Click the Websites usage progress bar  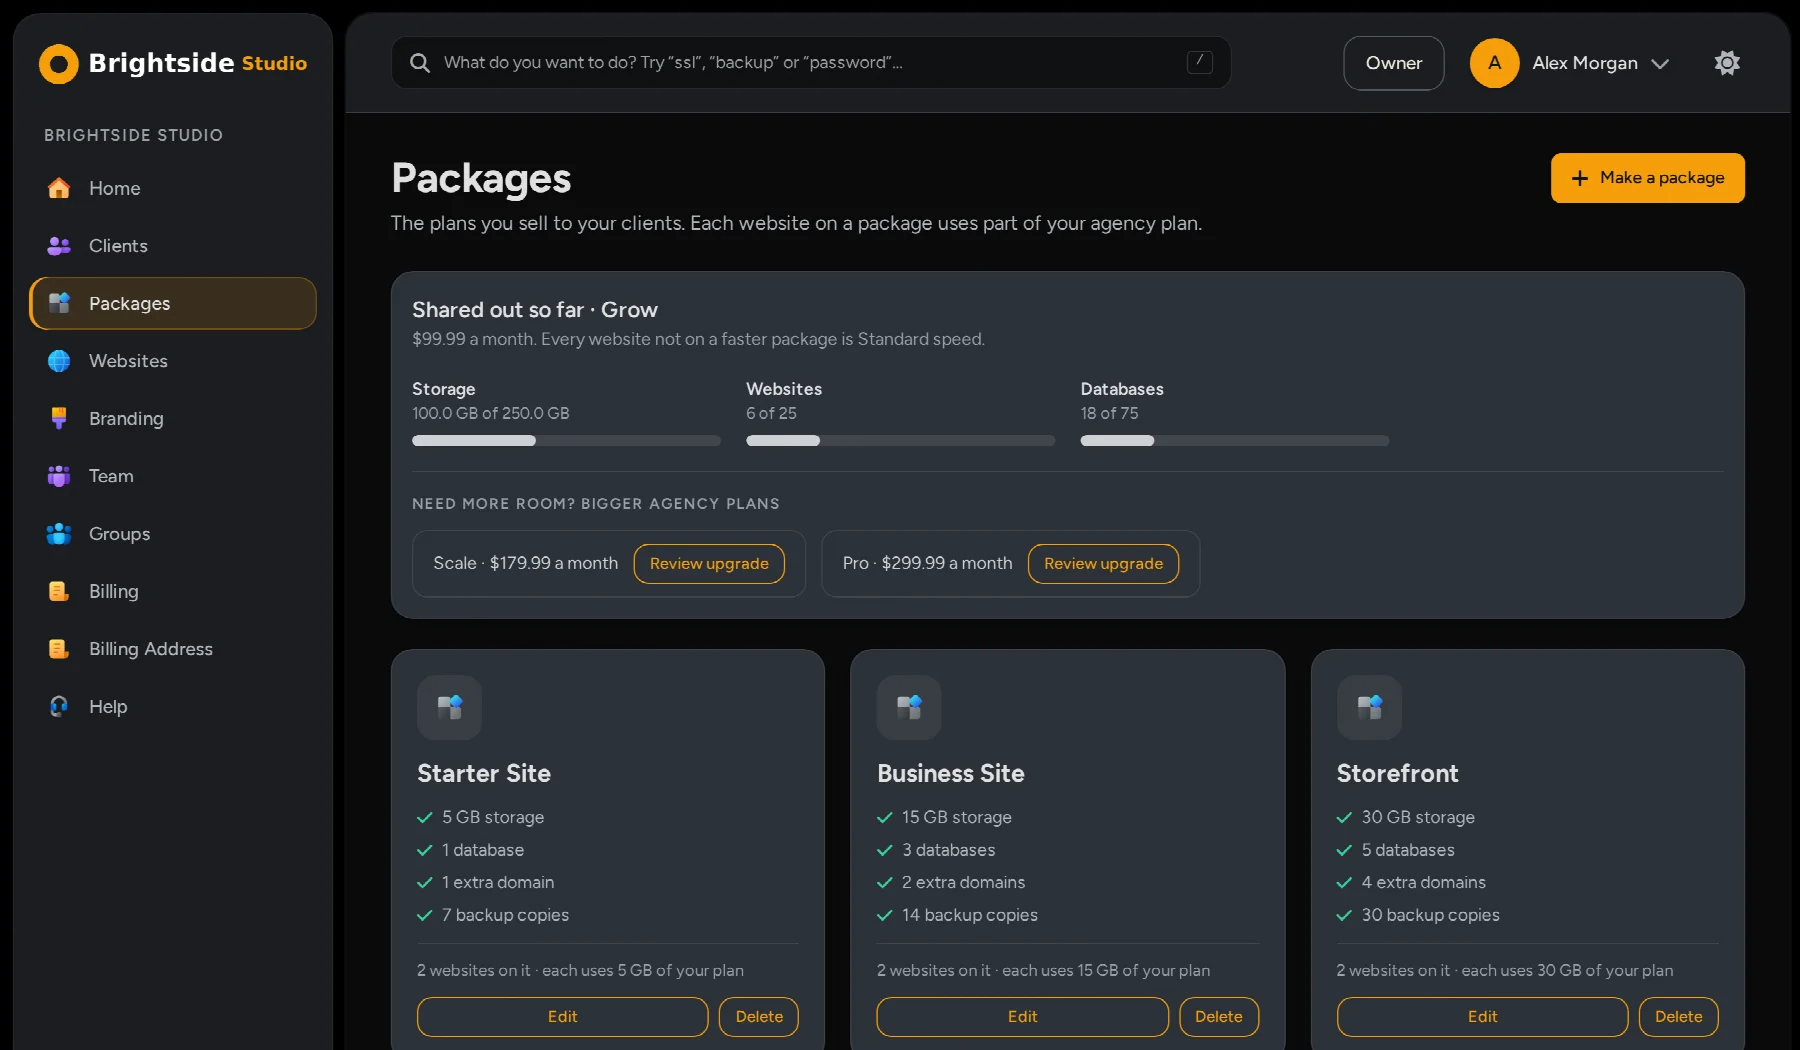(900, 441)
